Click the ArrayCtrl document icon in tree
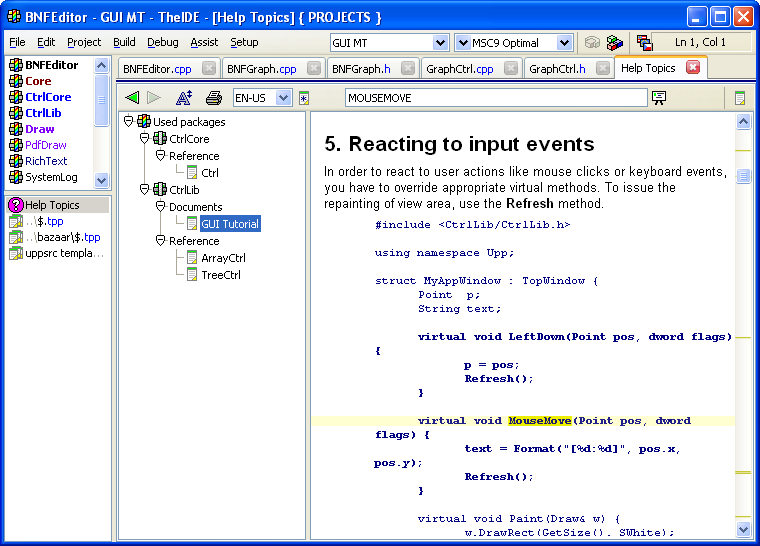Image resolution: width=760 pixels, height=546 pixels. [x=192, y=258]
